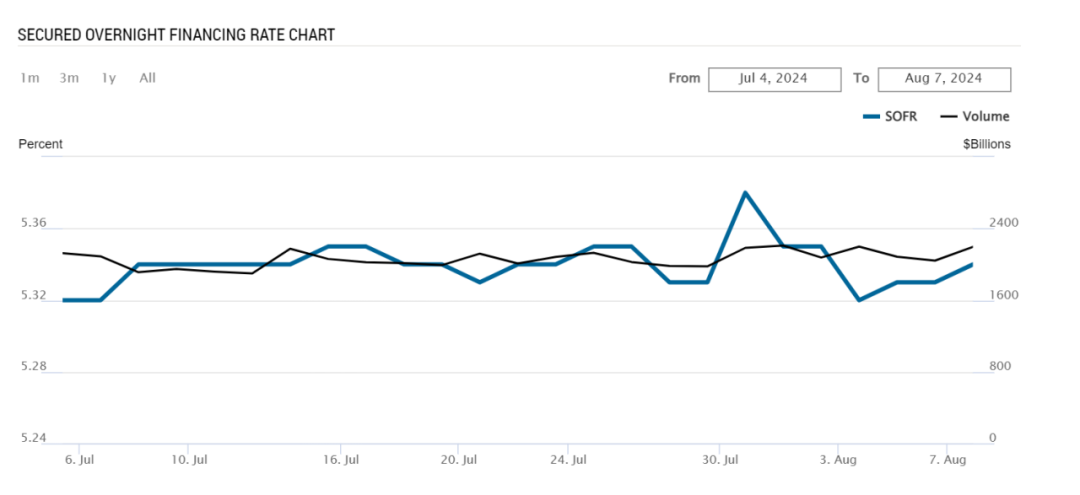Show All available data range
Image resolution: width=1080 pixels, height=495 pixels.
click(147, 78)
